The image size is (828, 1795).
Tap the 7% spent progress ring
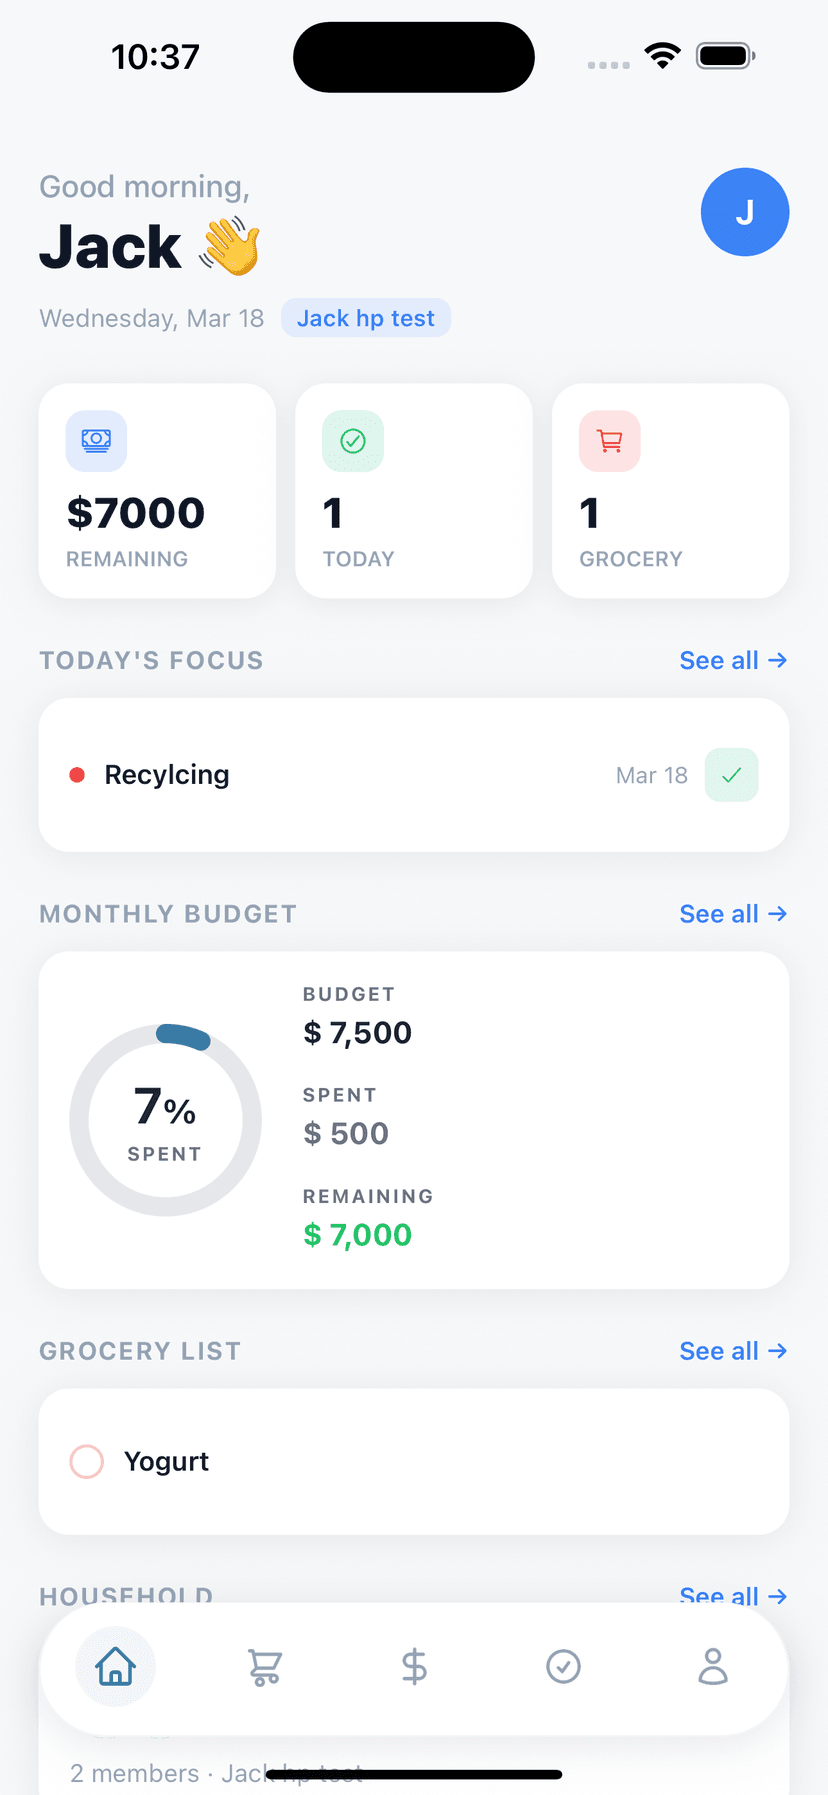(165, 1120)
